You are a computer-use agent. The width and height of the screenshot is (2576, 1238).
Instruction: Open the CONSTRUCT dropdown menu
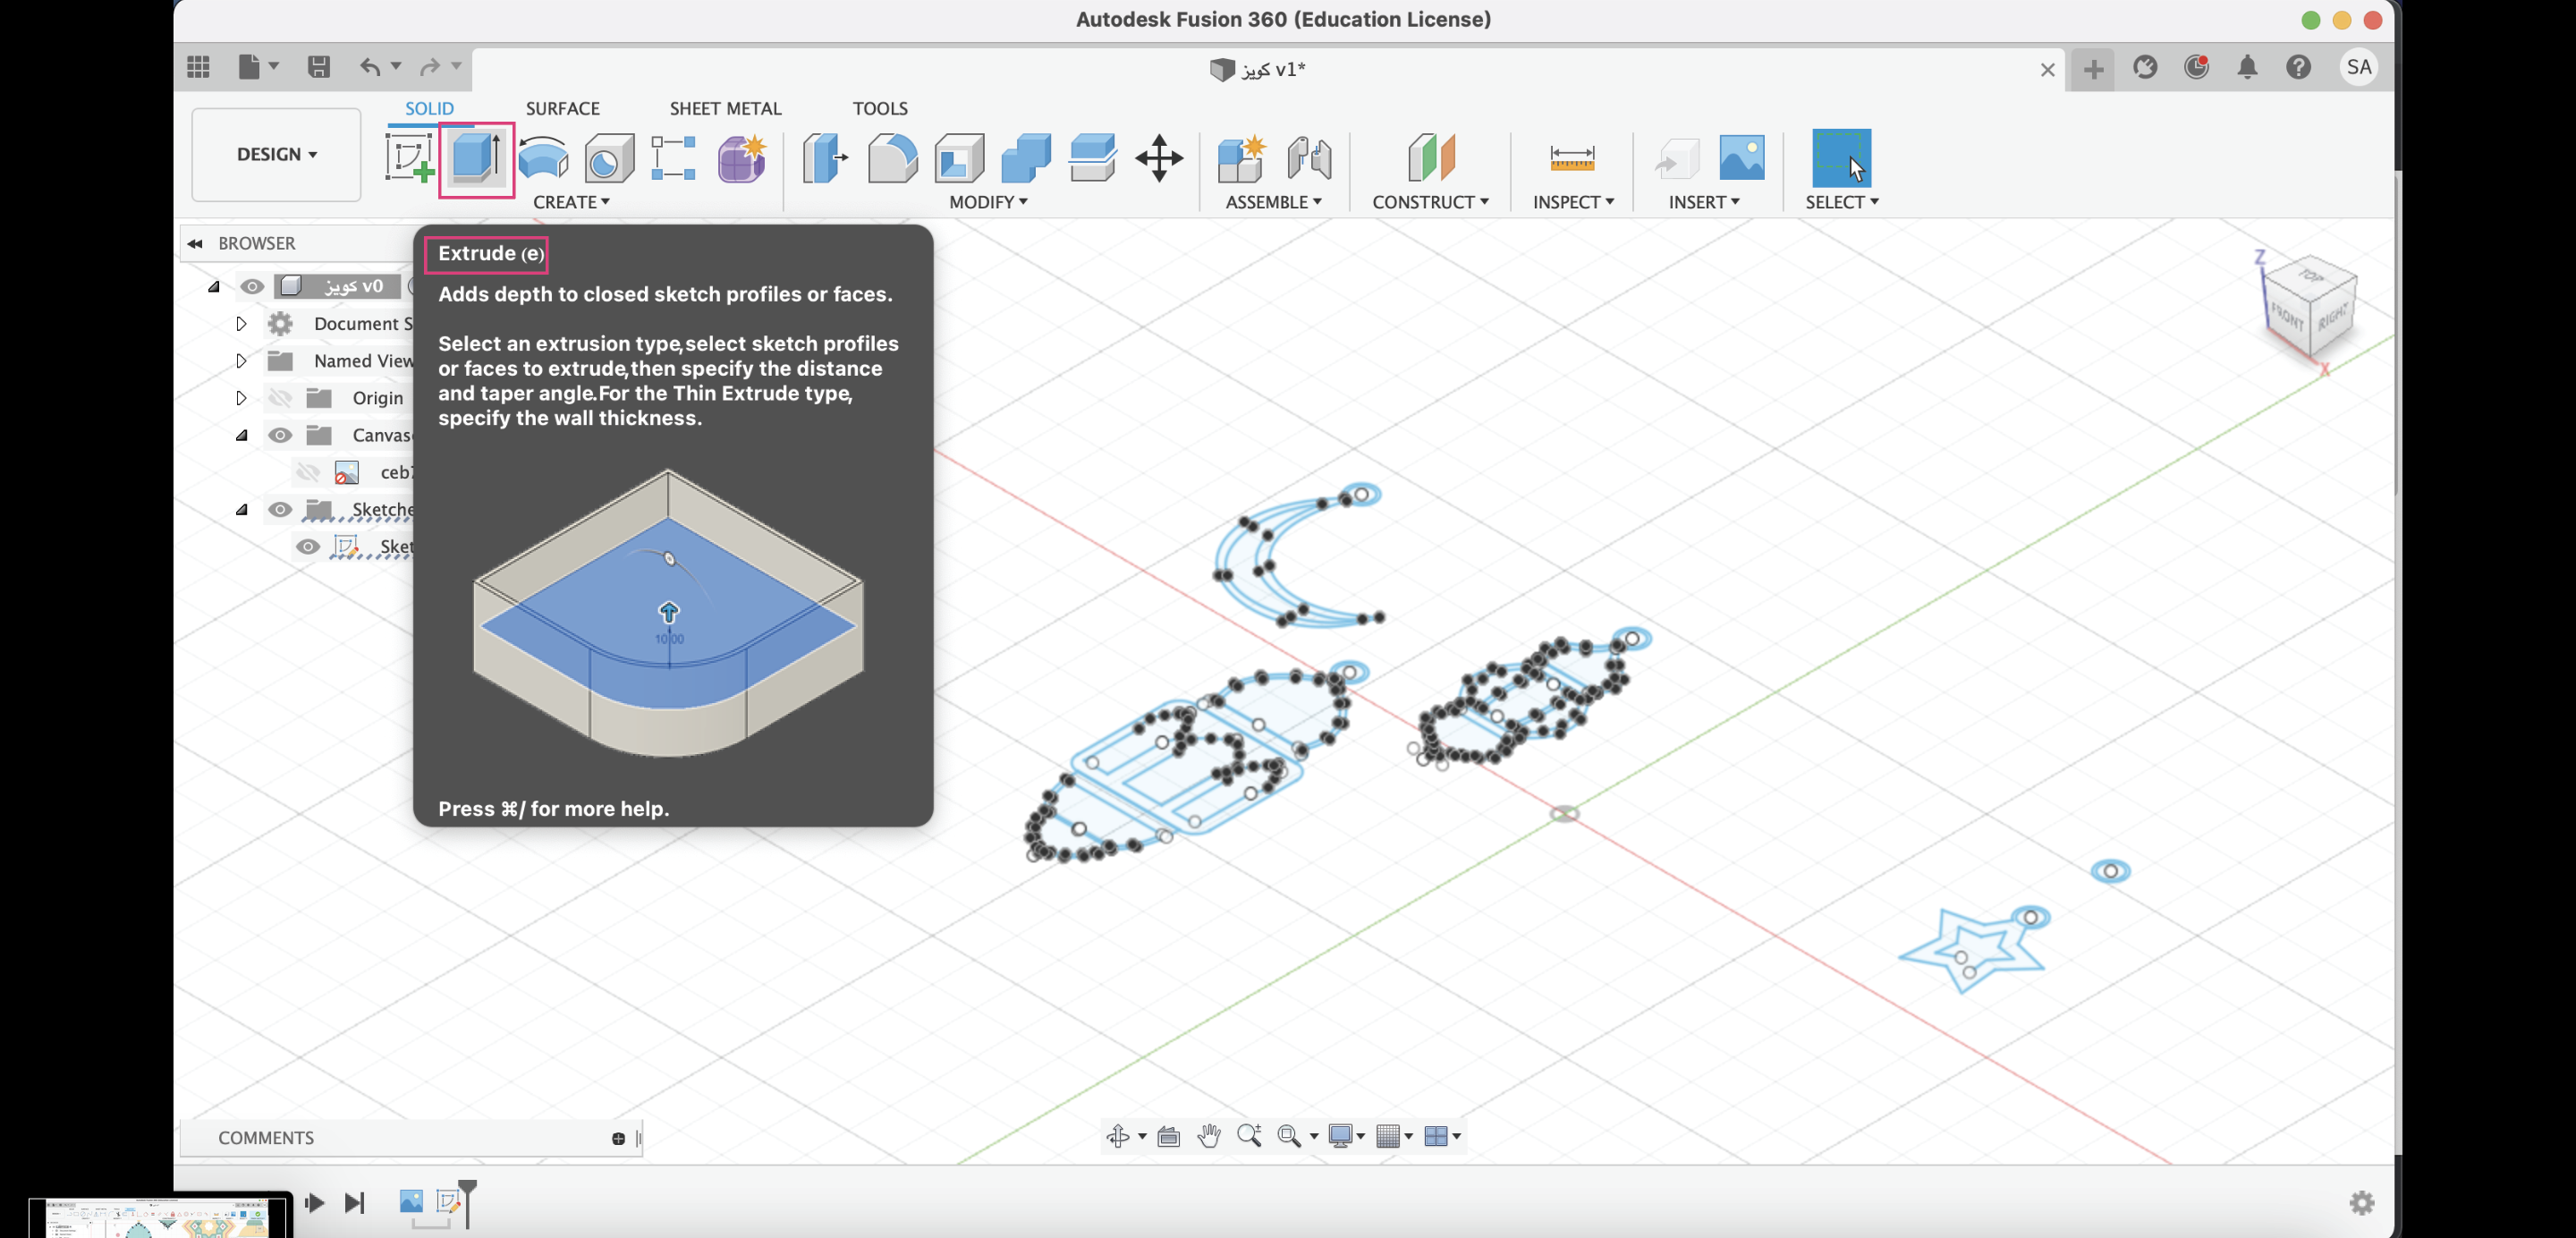1430,202
